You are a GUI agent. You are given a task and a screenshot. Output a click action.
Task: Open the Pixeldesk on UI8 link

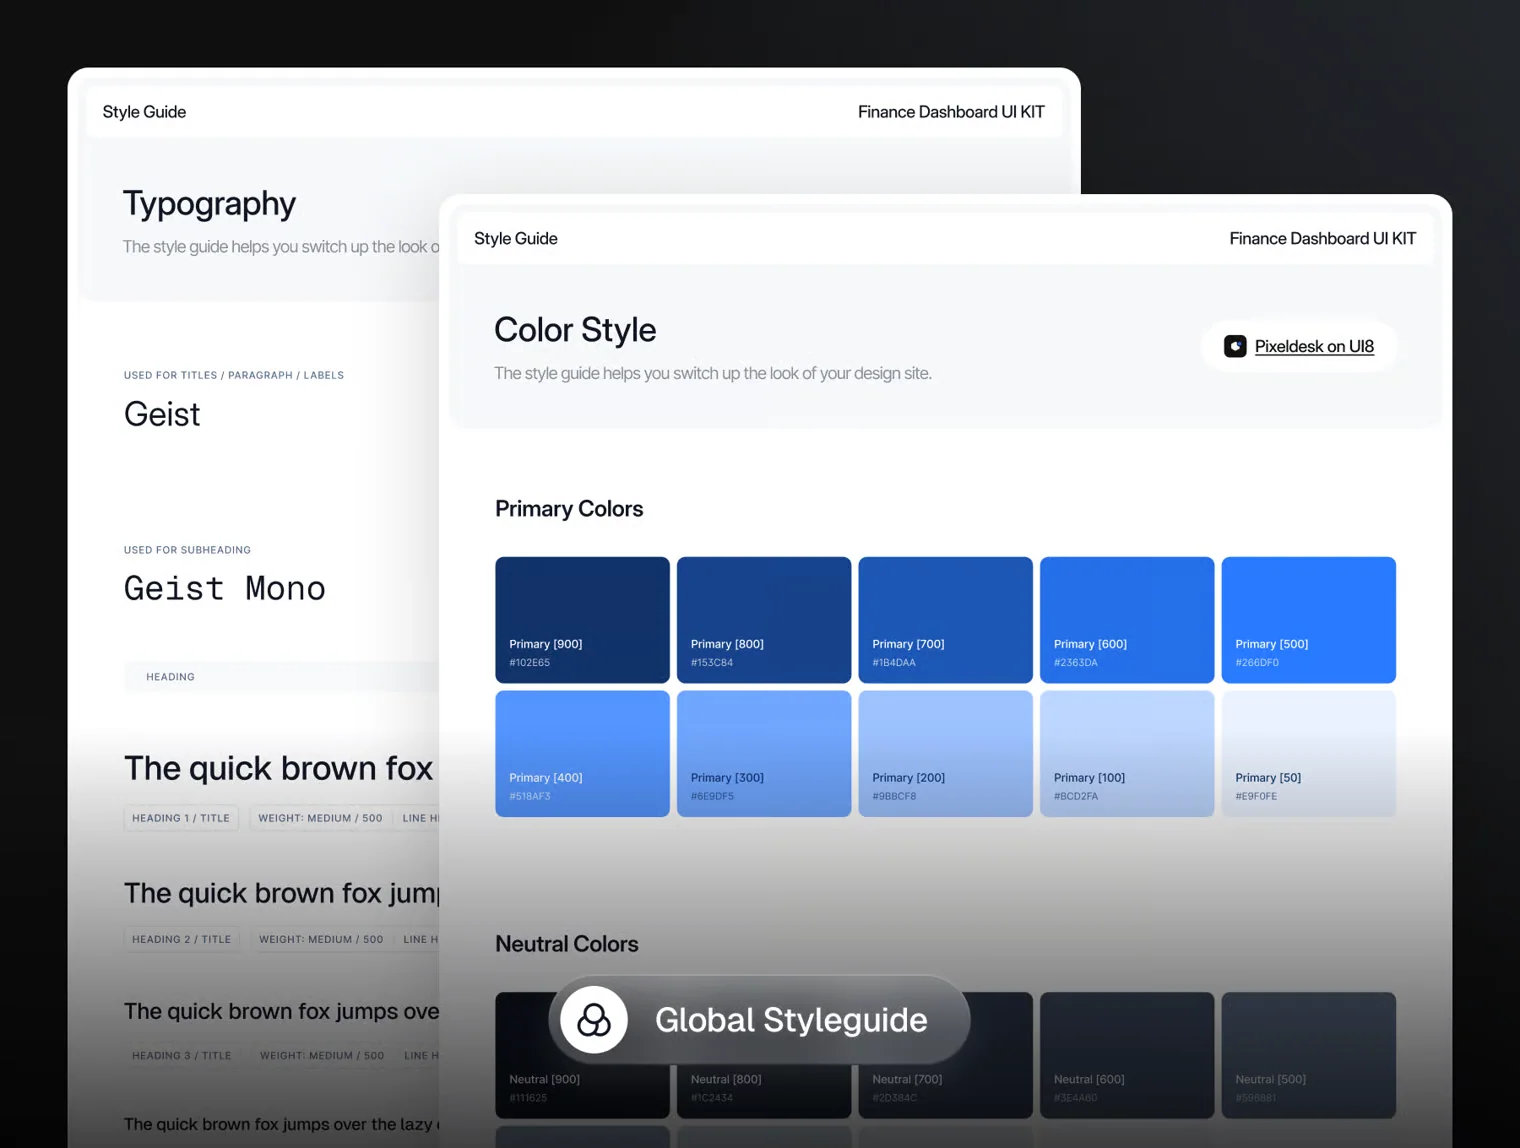pyautogui.click(x=1314, y=346)
